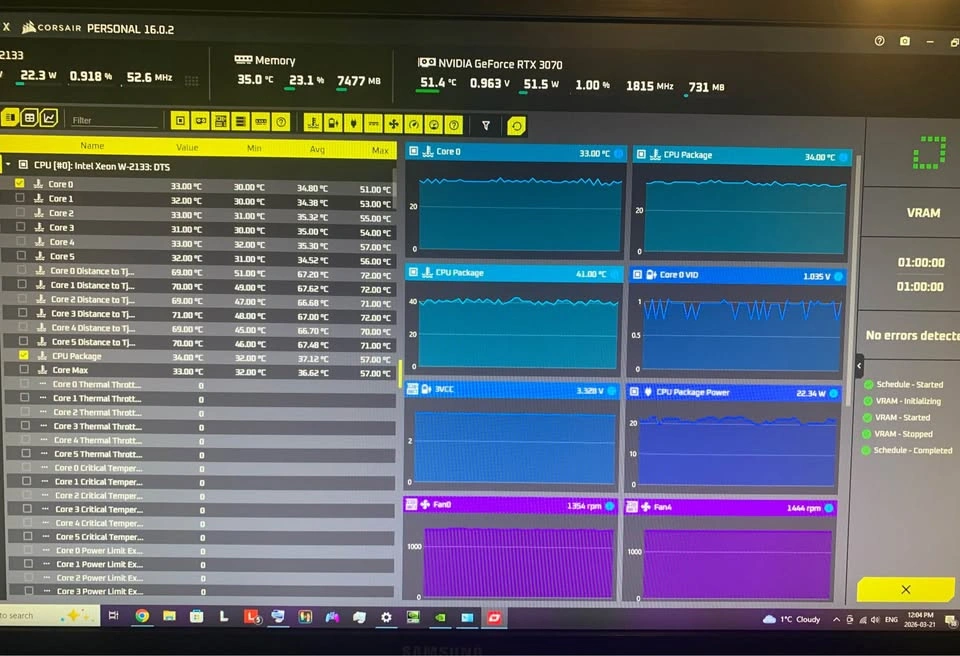The width and height of the screenshot is (960, 656).
Task: Open Settings gear from the taskbar
Action: (386, 617)
